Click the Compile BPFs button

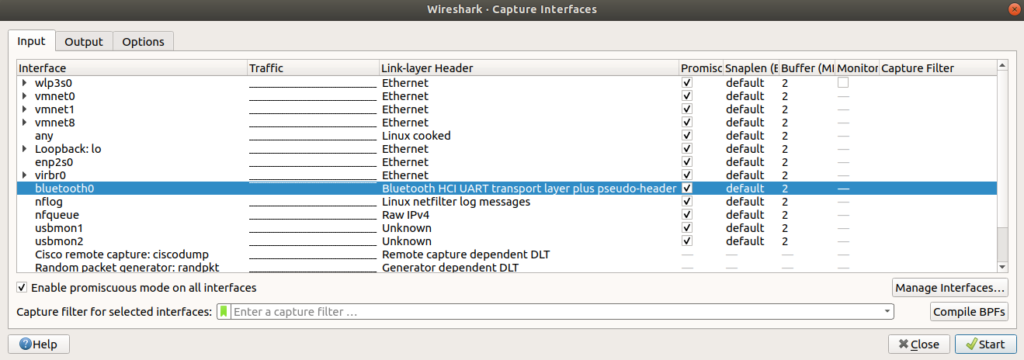pos(969,312)
